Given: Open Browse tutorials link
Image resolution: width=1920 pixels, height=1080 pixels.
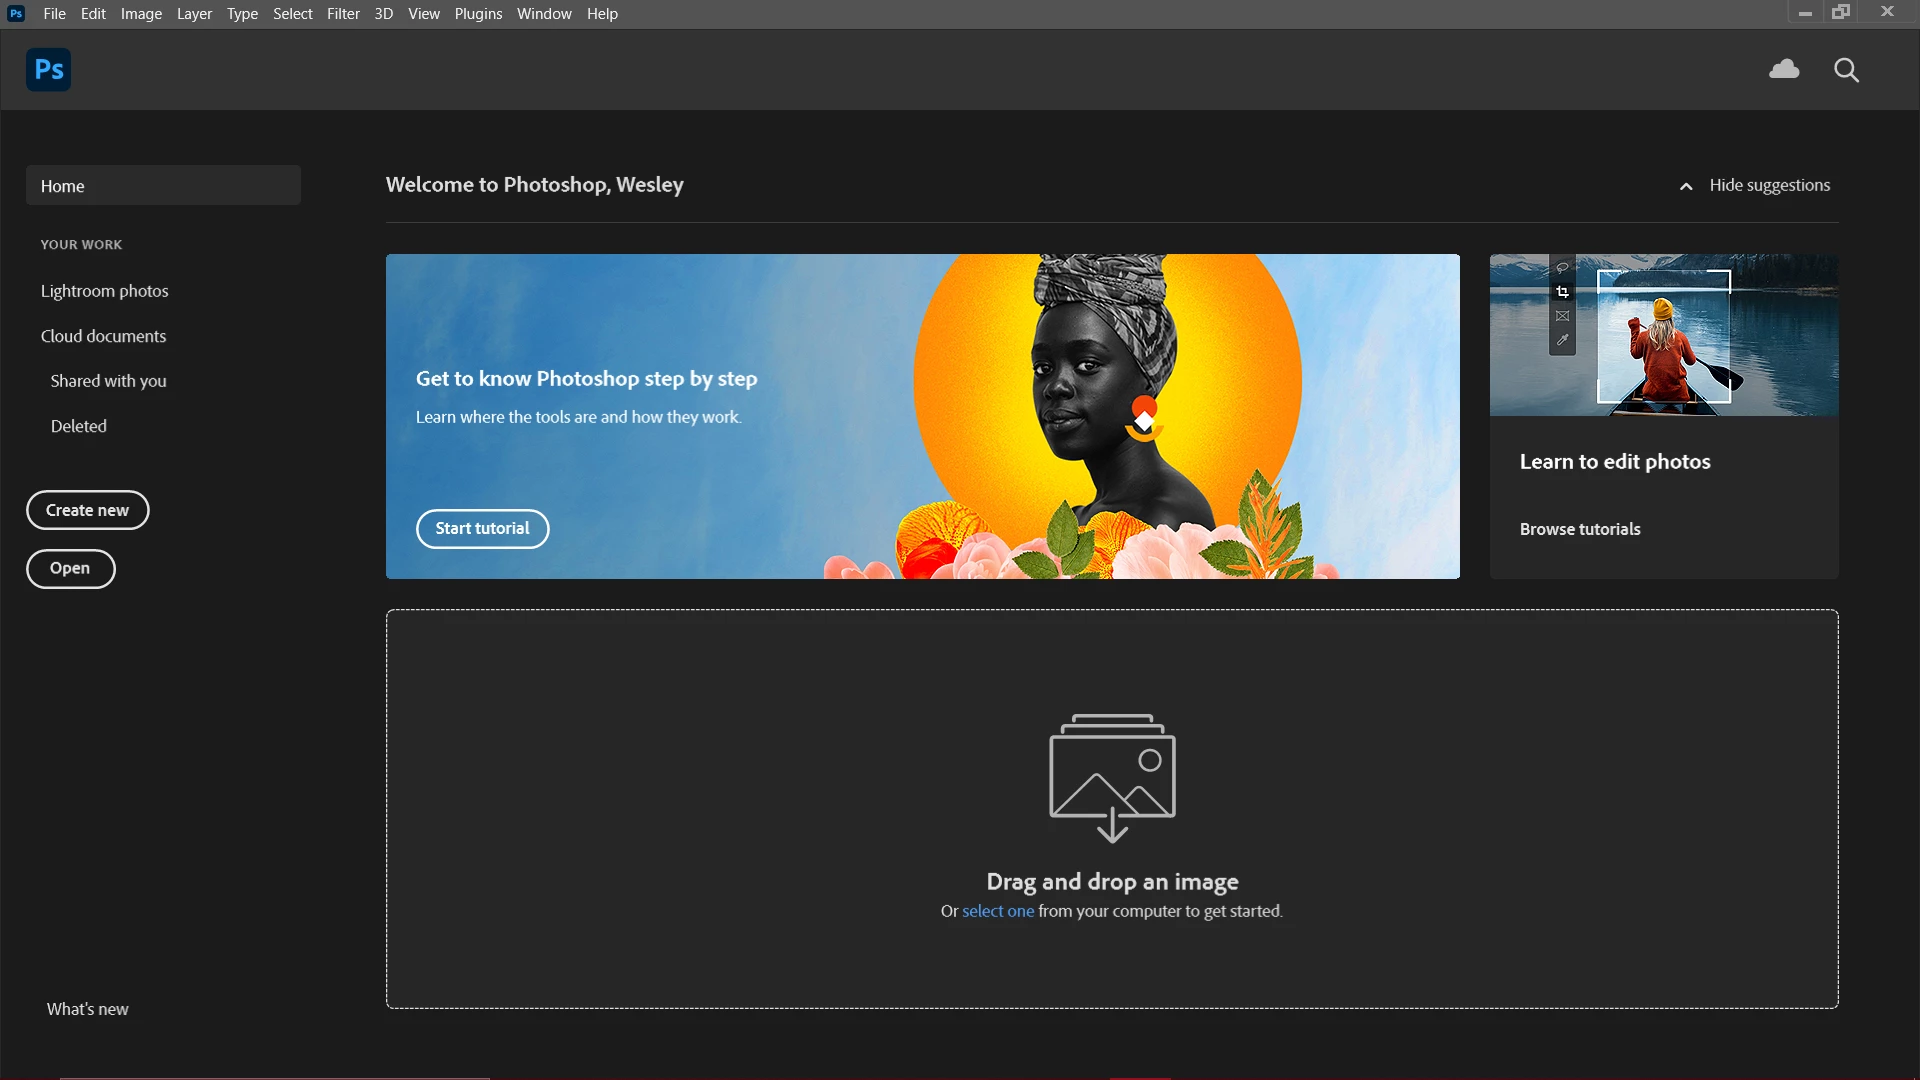Looking at the screenshot, I should pyautogui.click(x=1580, y=529).
